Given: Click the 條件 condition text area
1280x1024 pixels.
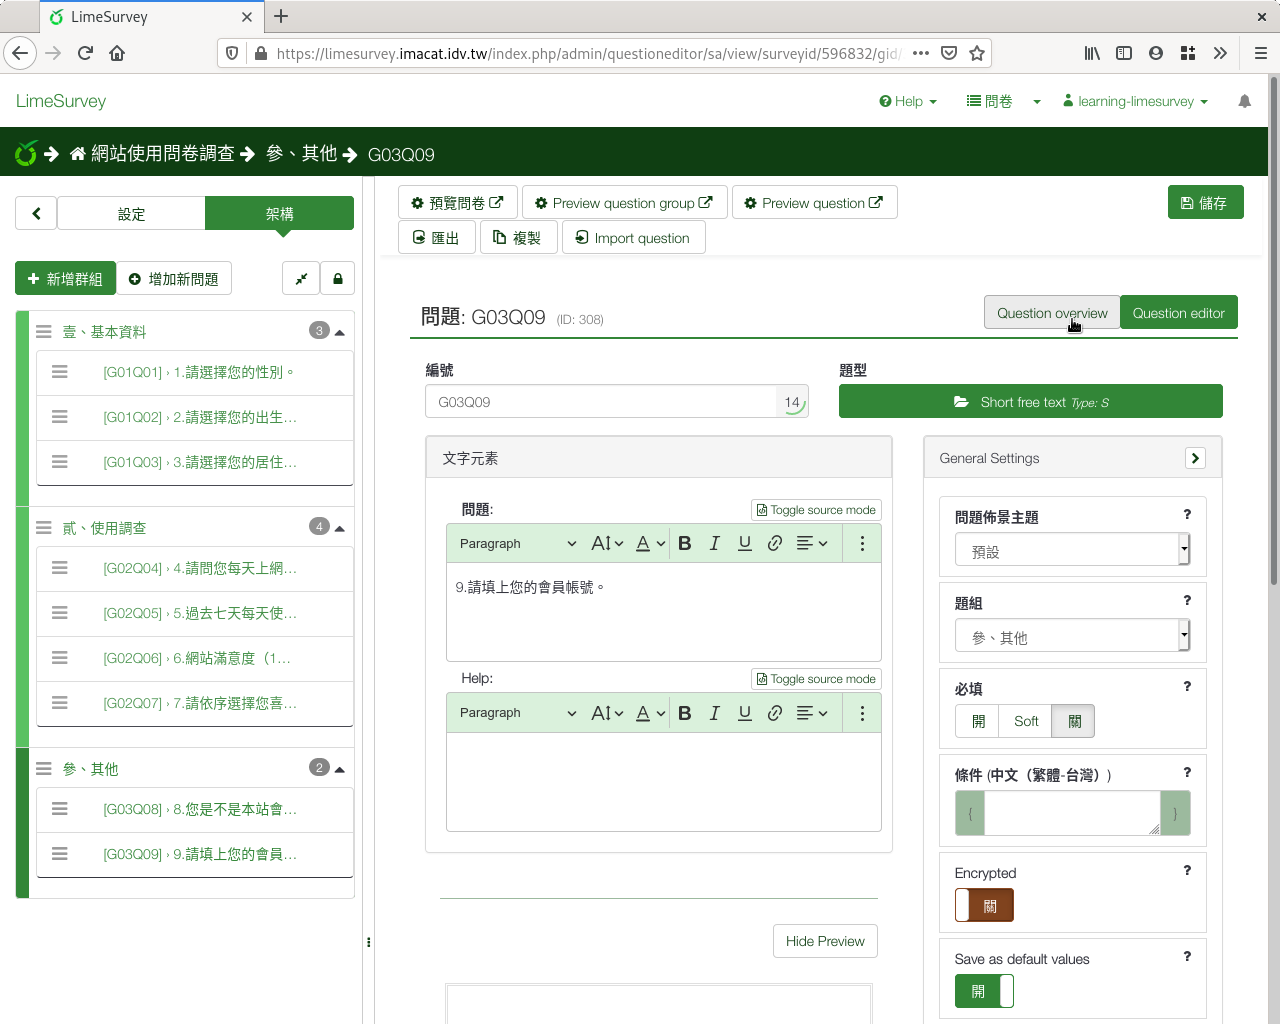Looking at the screenshot, I should pyautogui.click(x=1072, y=813).
